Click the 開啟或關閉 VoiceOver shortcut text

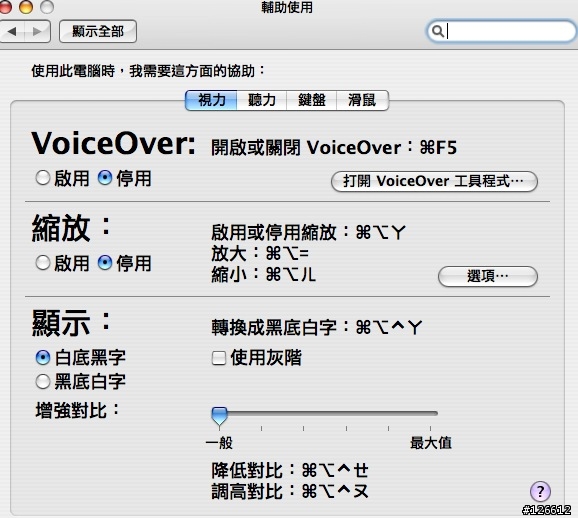334,147
